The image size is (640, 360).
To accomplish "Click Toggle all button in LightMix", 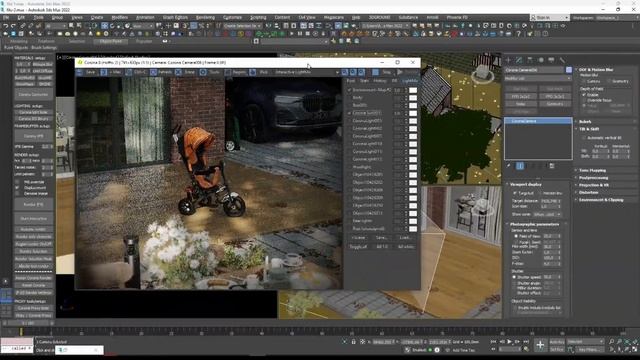I will point(358,247).
